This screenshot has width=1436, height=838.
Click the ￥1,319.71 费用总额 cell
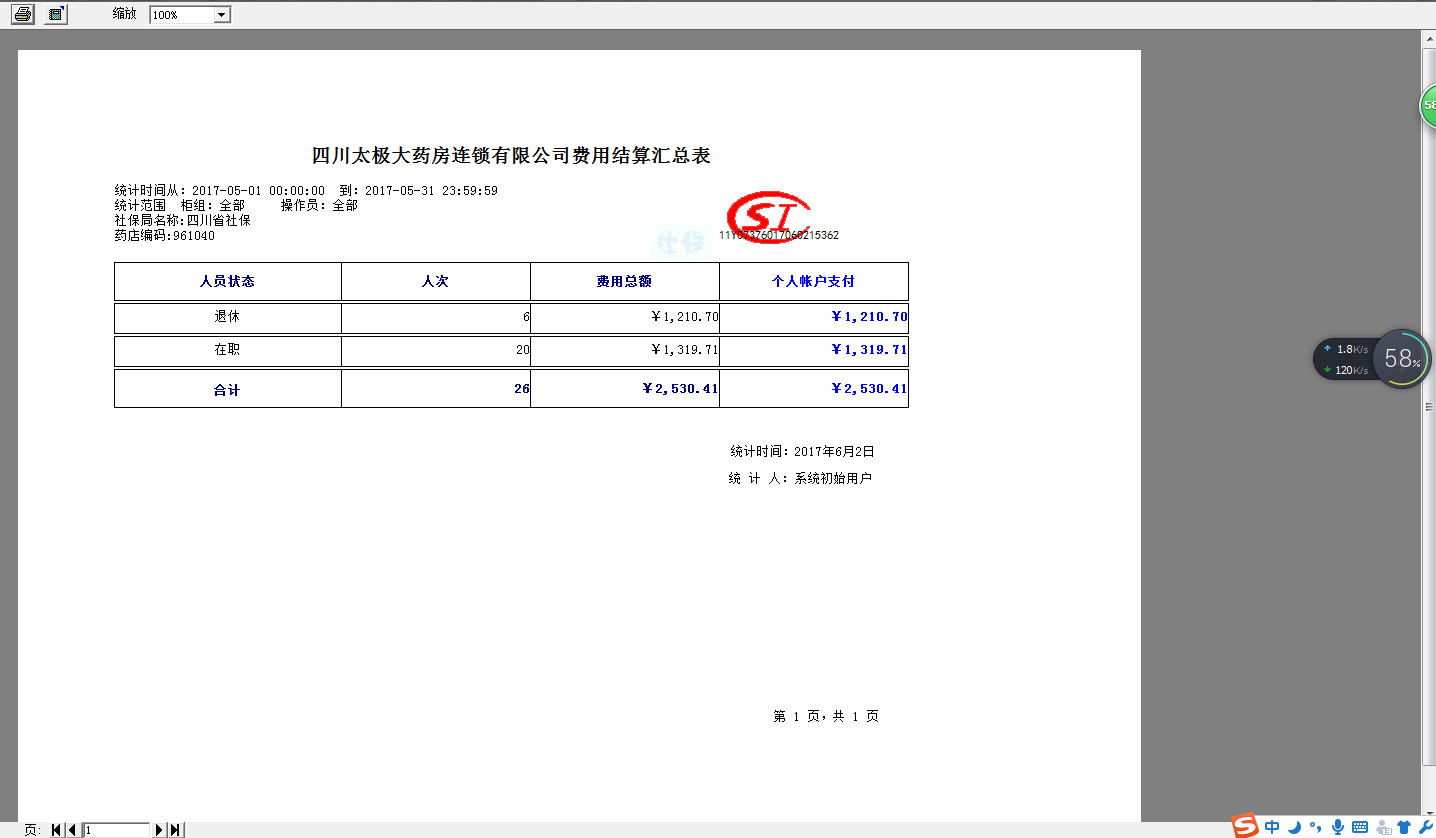click(625, 350)
